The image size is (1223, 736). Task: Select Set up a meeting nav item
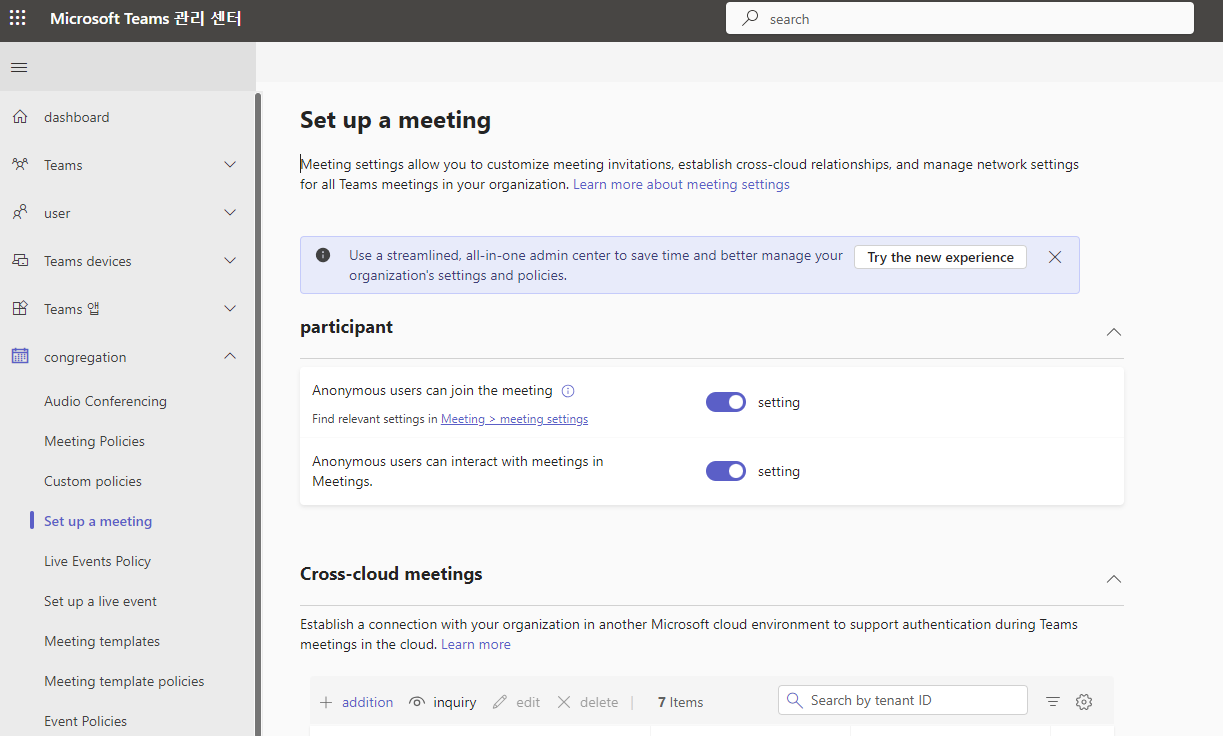pyautogui.click(x=98, y=521)
